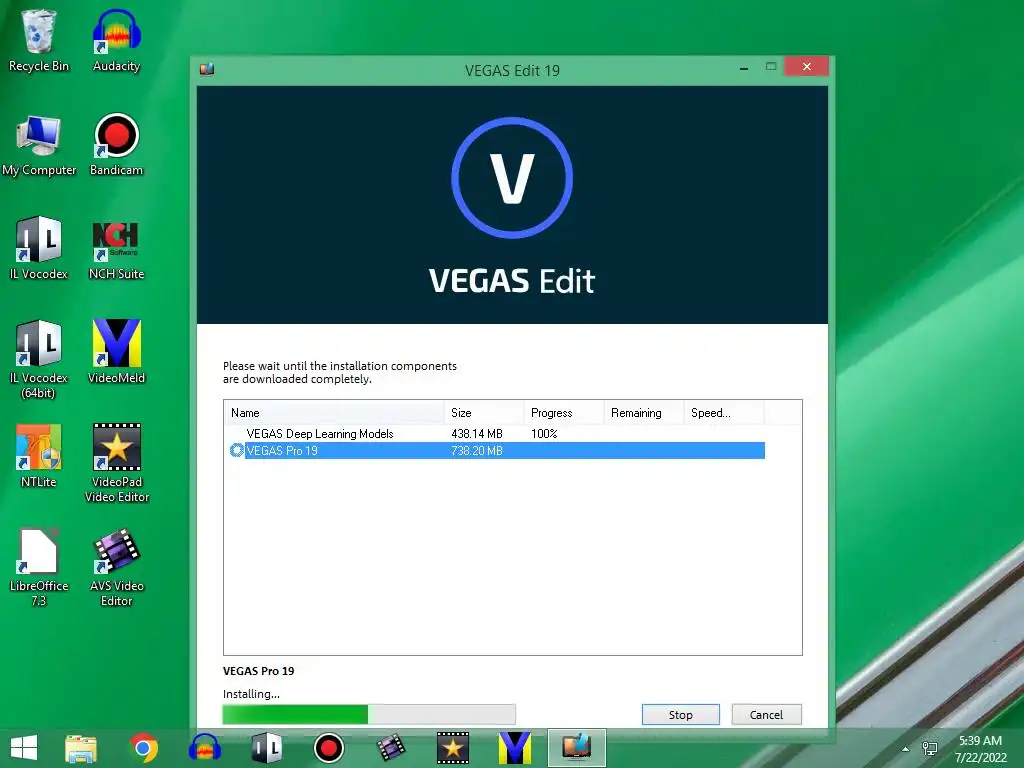Open VideoMeld in the taskbar
Screen dimensions: 1024x768
click(515, 748)
